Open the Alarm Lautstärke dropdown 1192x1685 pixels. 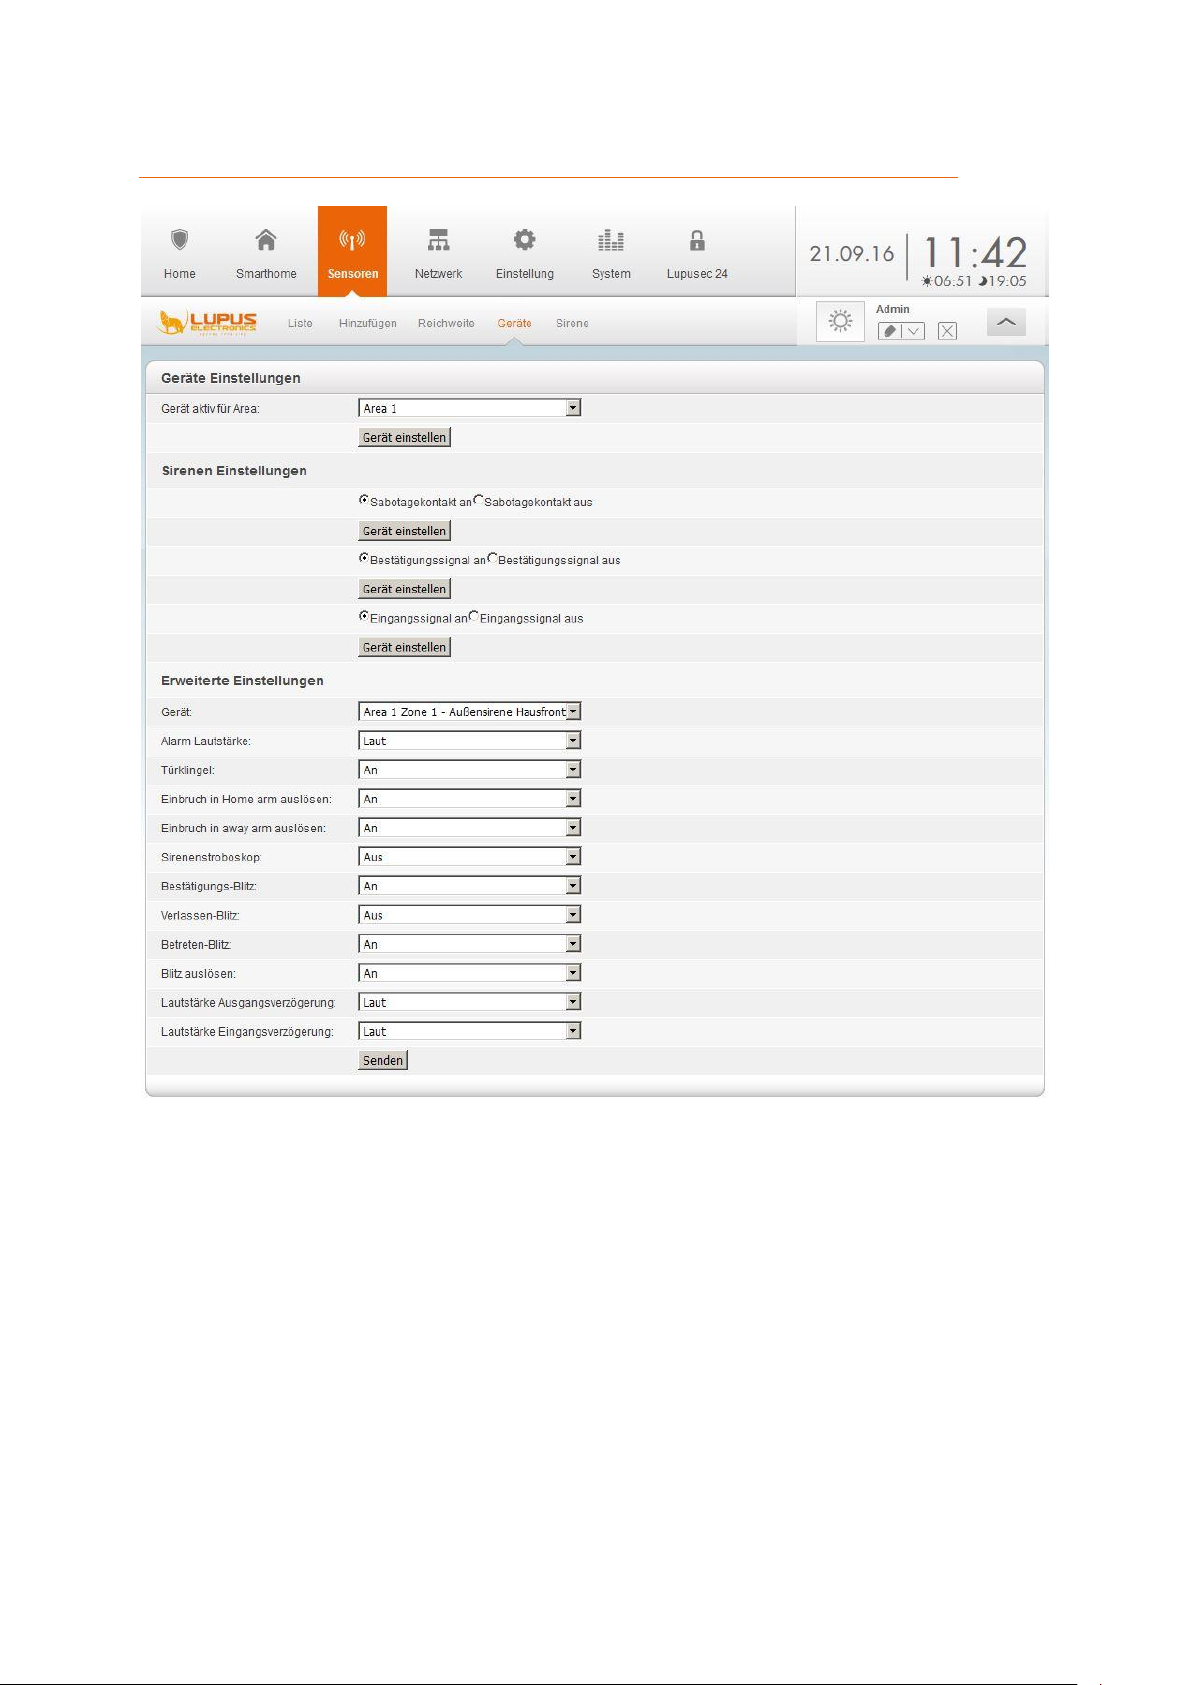469,741
